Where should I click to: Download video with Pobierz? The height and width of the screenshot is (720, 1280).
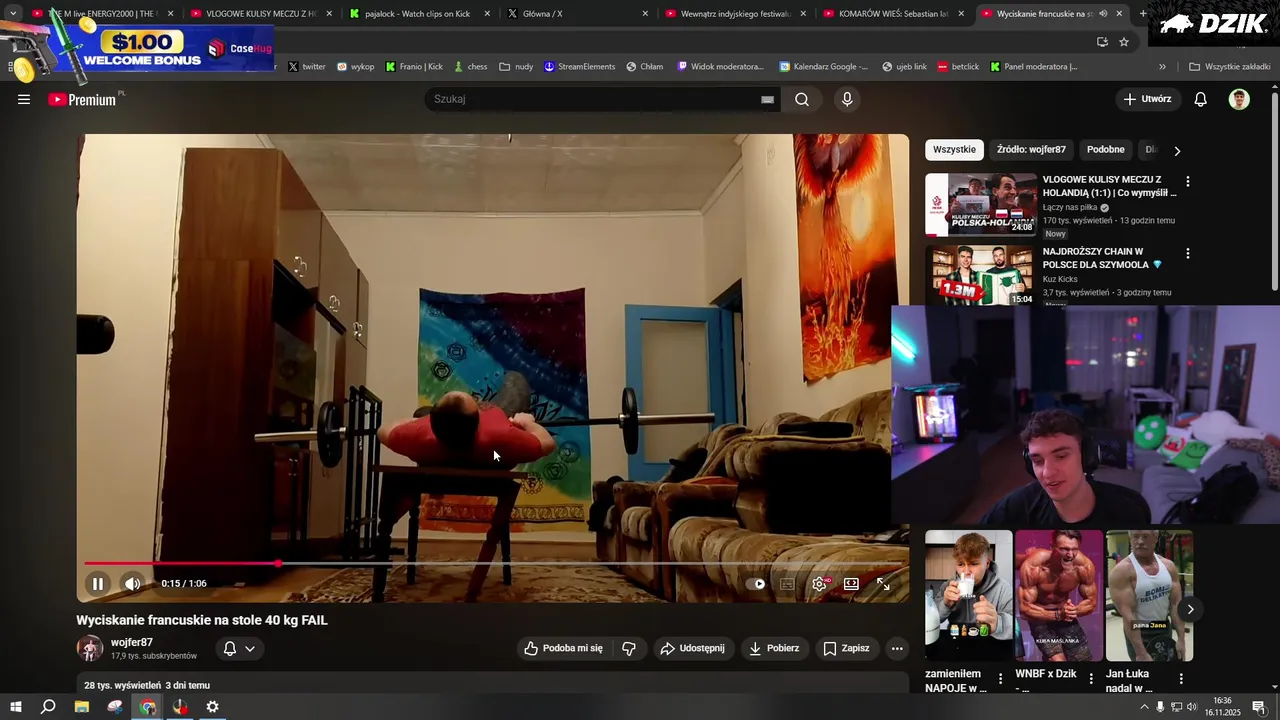(775, 648)
